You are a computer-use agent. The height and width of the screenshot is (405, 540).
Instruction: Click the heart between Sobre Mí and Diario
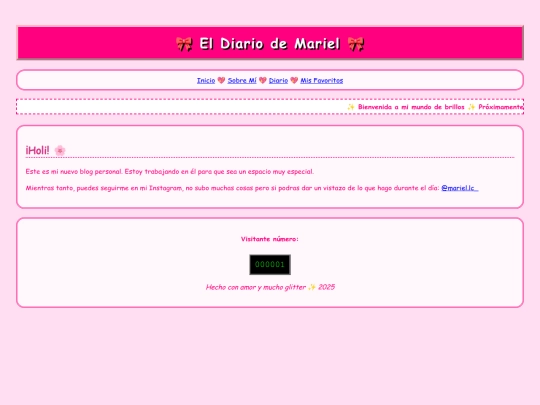click(263, 80)
